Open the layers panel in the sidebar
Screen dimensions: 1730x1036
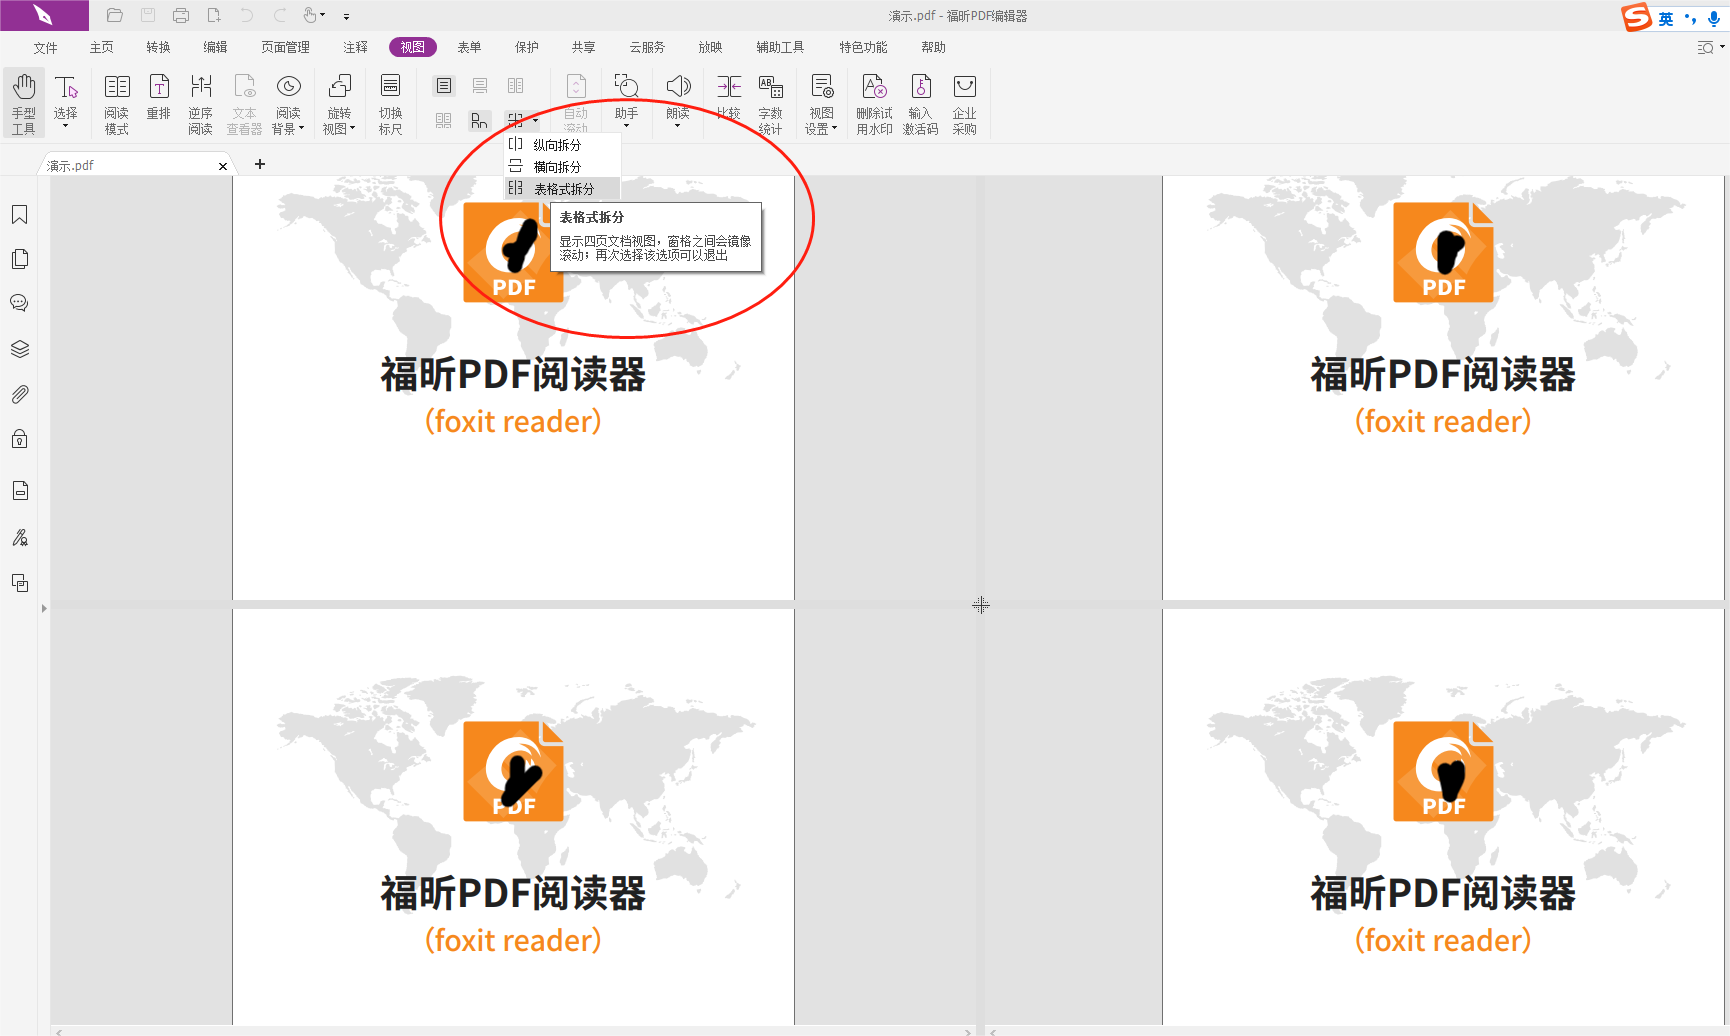(20, 348)
